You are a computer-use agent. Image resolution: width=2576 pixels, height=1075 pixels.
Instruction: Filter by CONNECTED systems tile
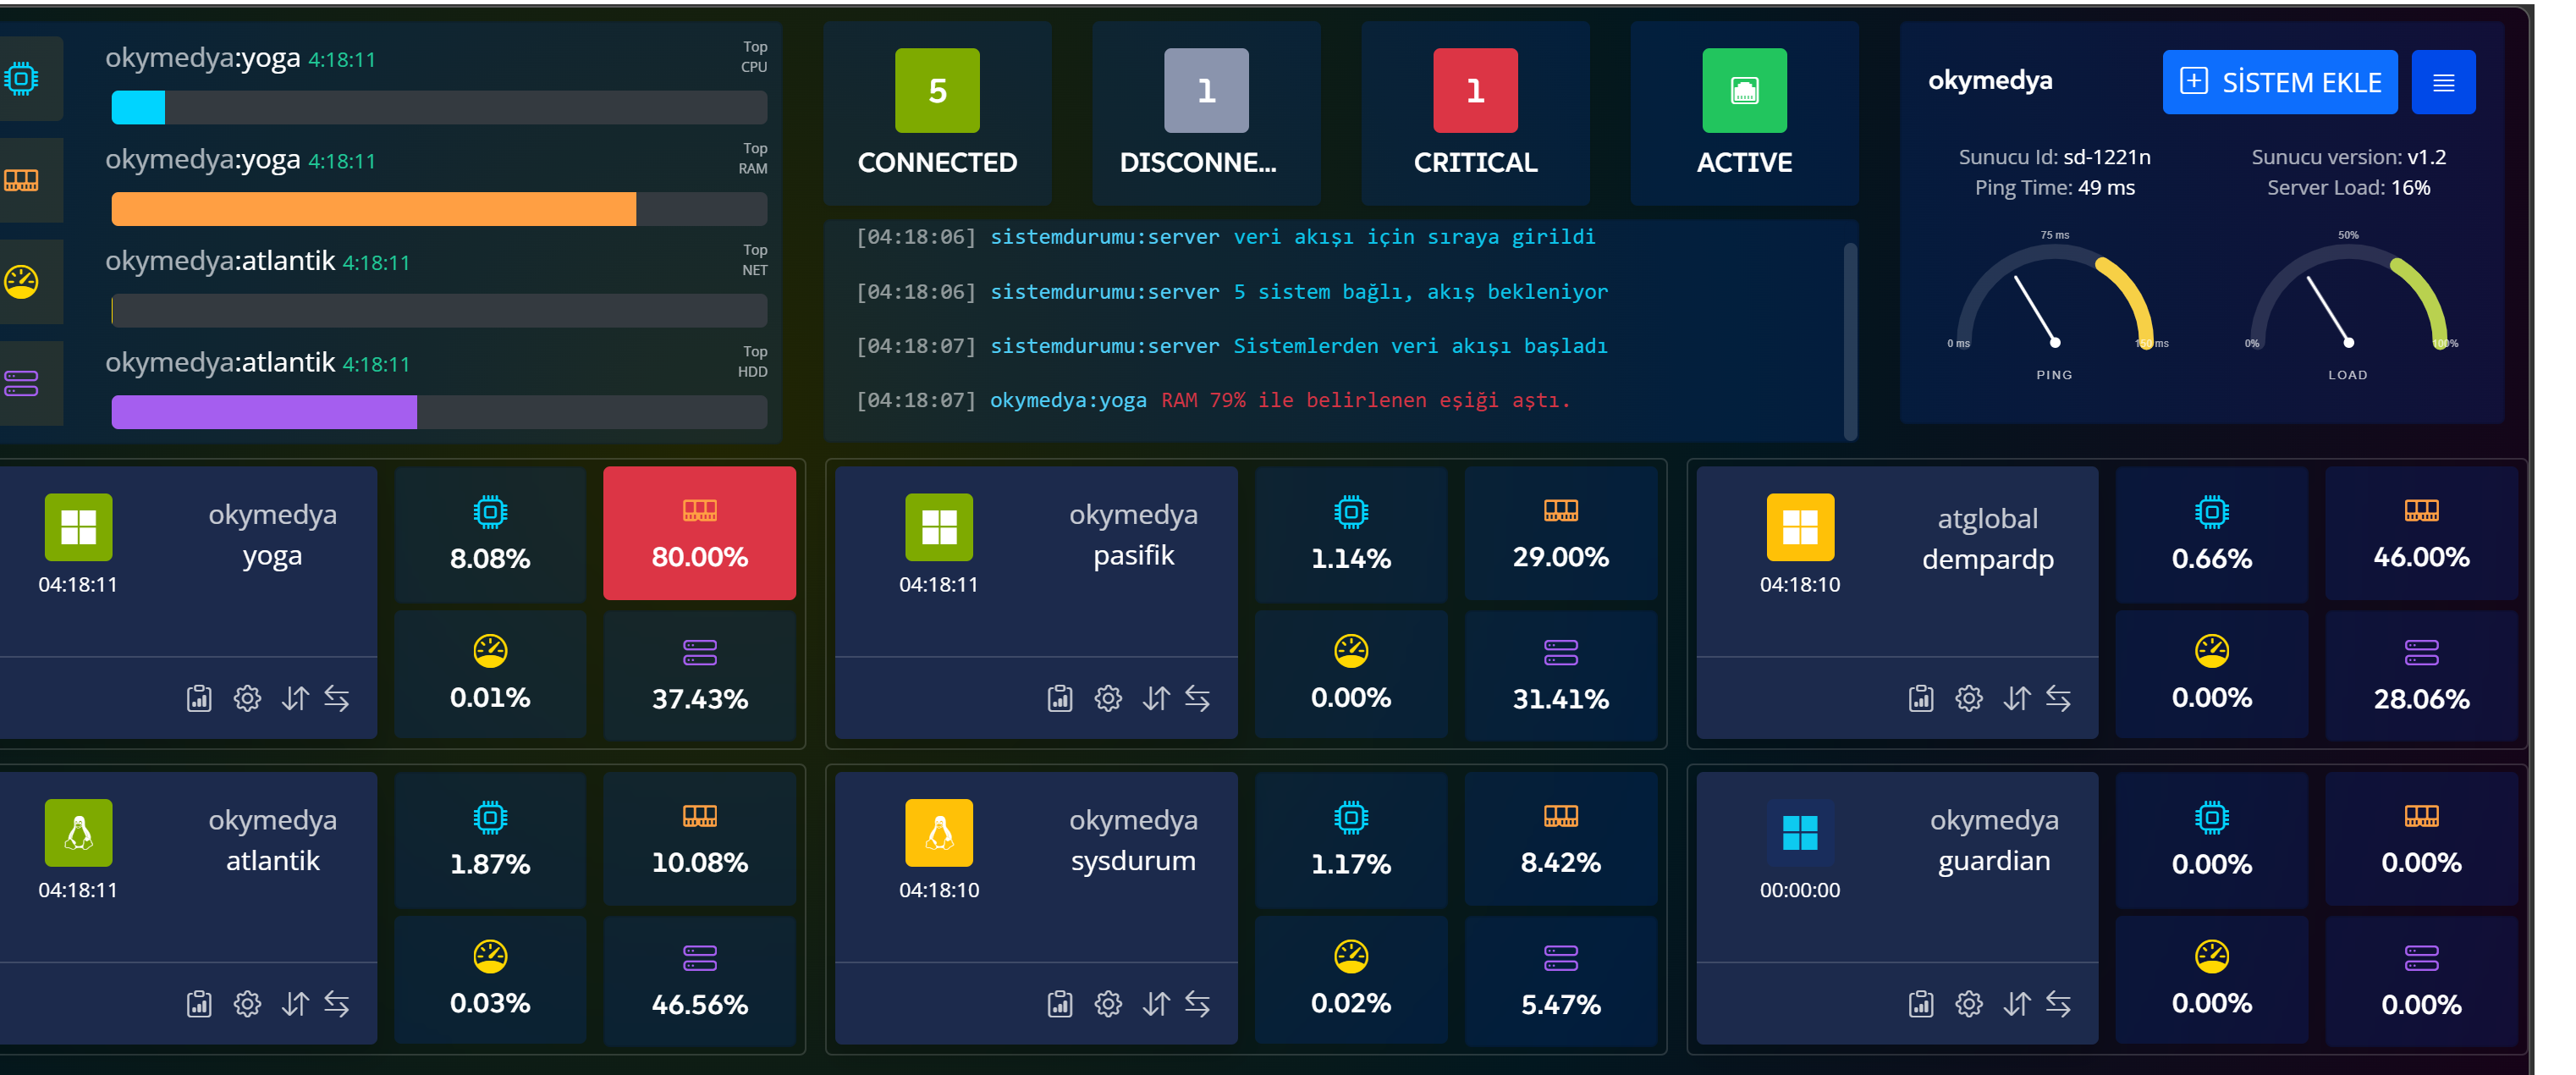(937, 113)
